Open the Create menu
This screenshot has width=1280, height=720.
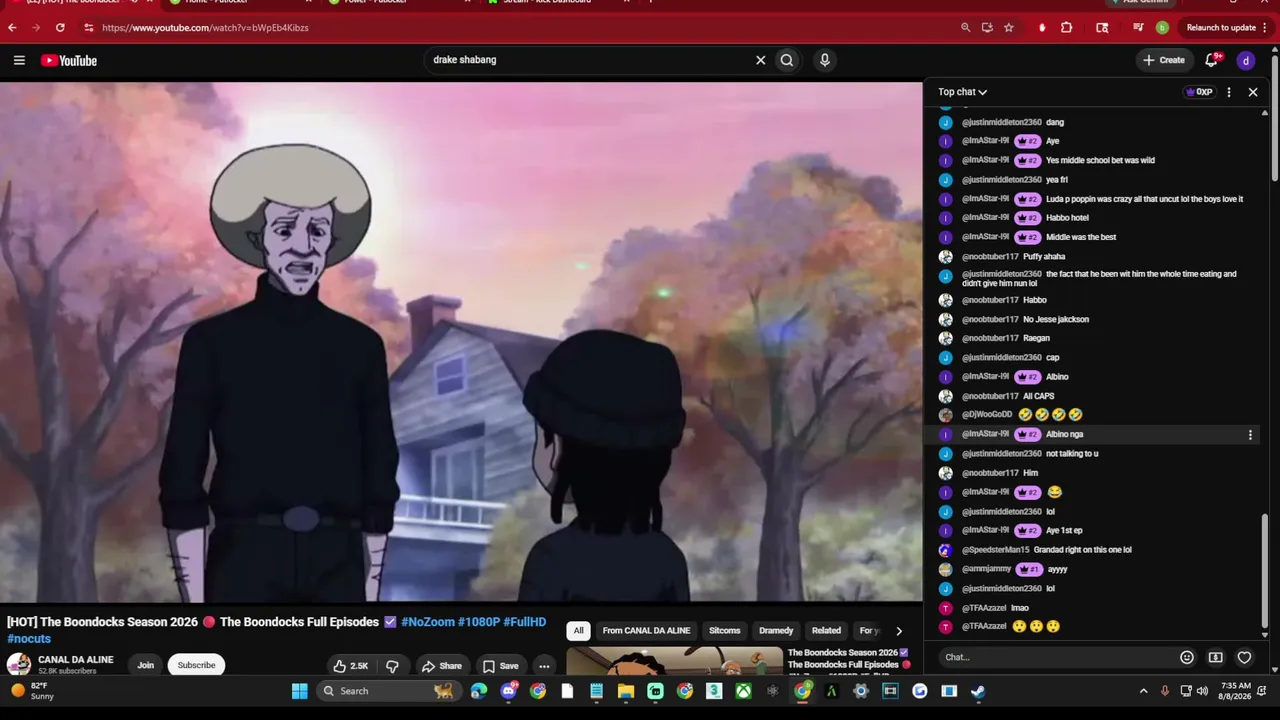tap(1164, 60)
